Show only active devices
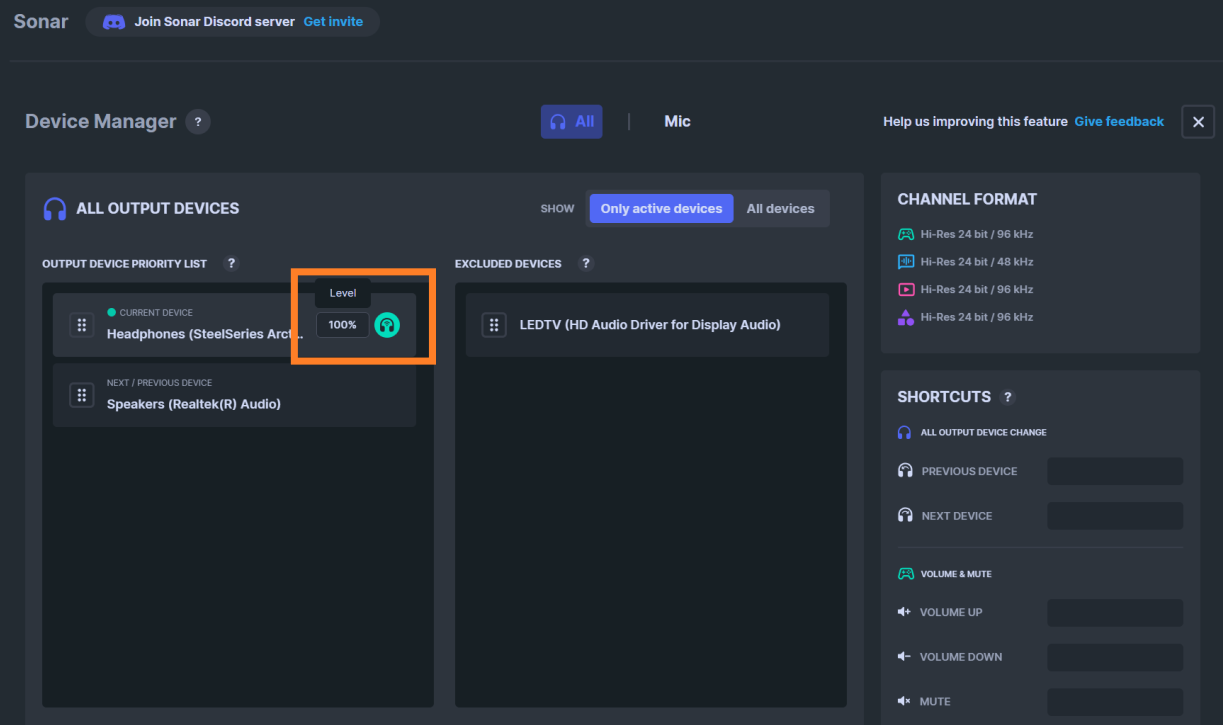The height and width of the screenshot is (725, 1223). coord(661,208)
